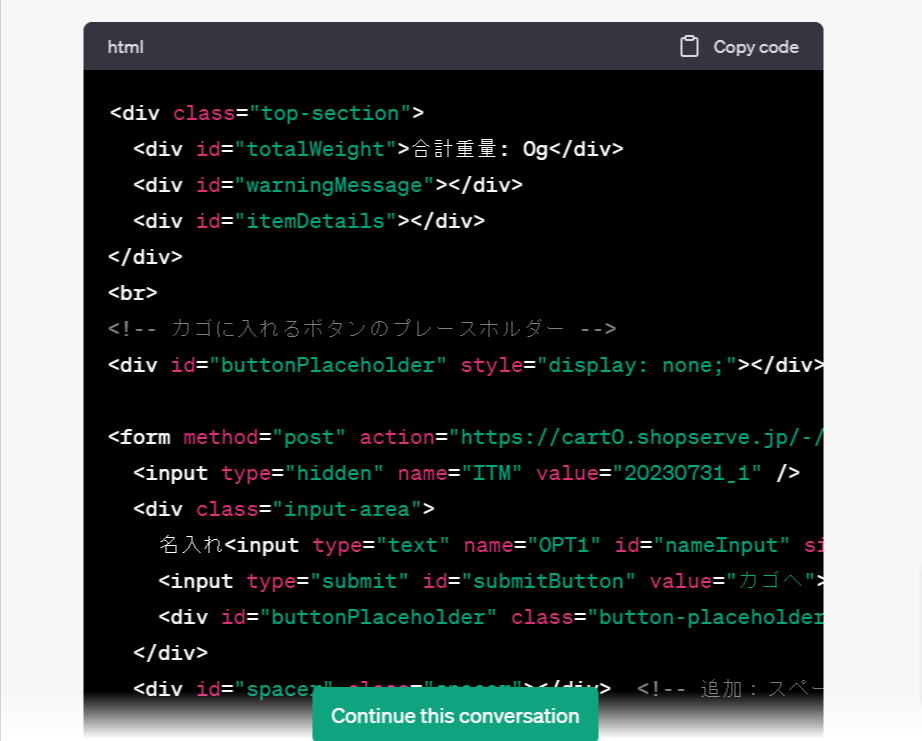Click the "html" language label in code header

point(126,47)
